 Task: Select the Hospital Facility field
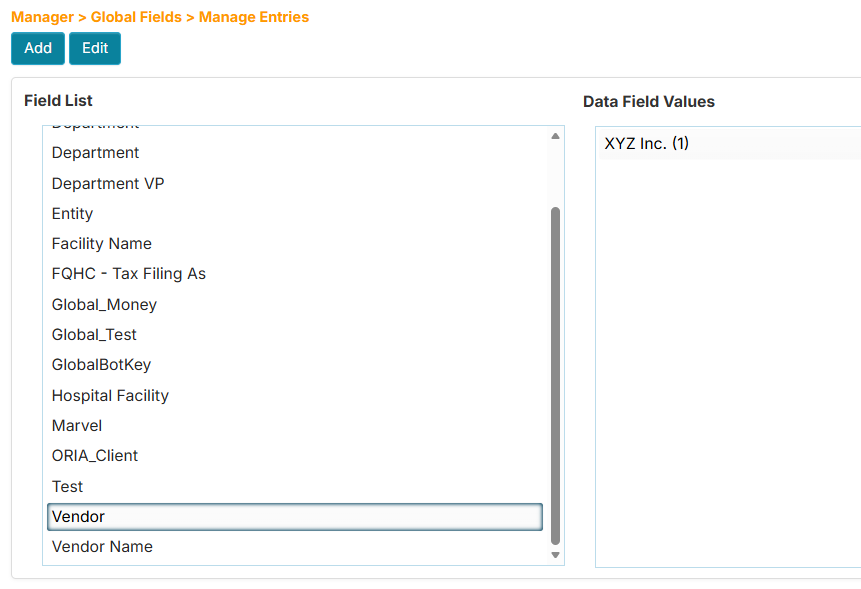(110, 395)
